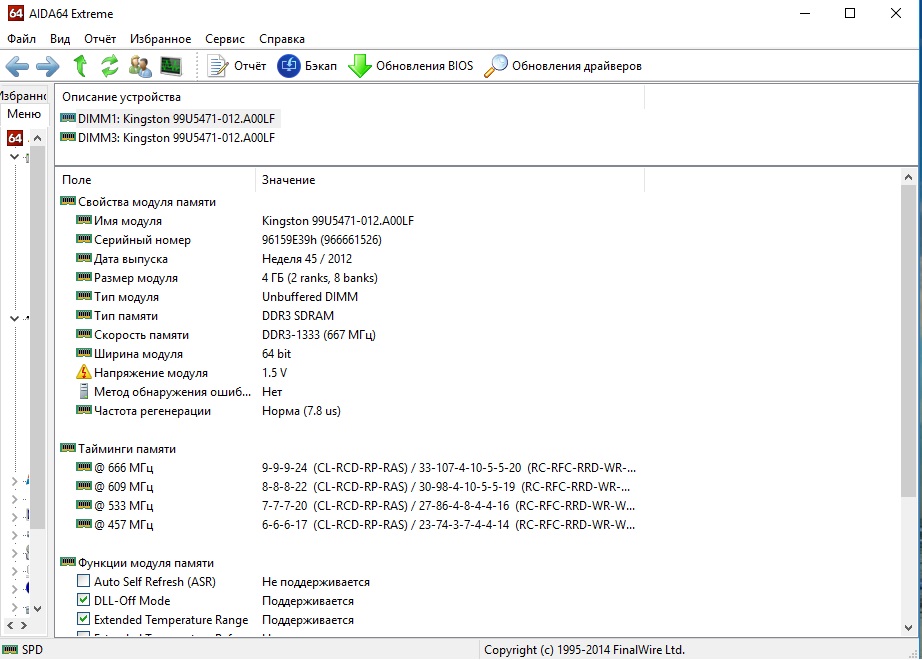Viewport: 922px width, 660px height.
Task: Select the value DDR3-1333 (667 МГц)
Action: [x=319, y=334]
